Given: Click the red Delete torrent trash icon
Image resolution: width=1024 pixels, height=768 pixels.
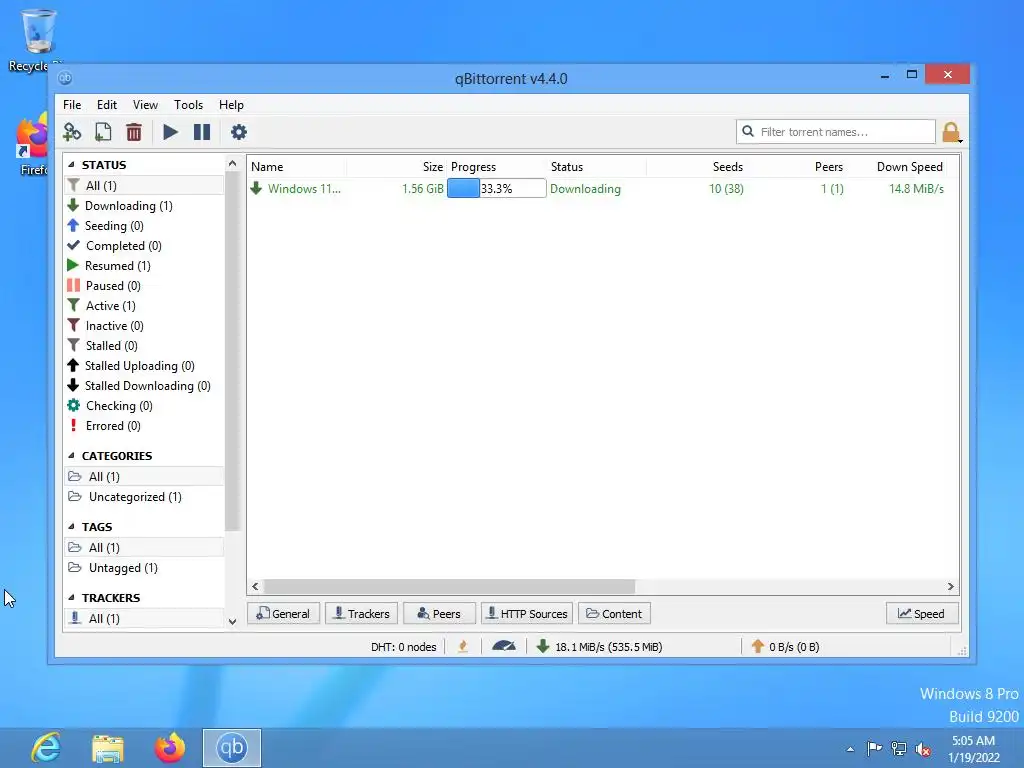Looking at the screenshot, I should [x=134, y=132].
